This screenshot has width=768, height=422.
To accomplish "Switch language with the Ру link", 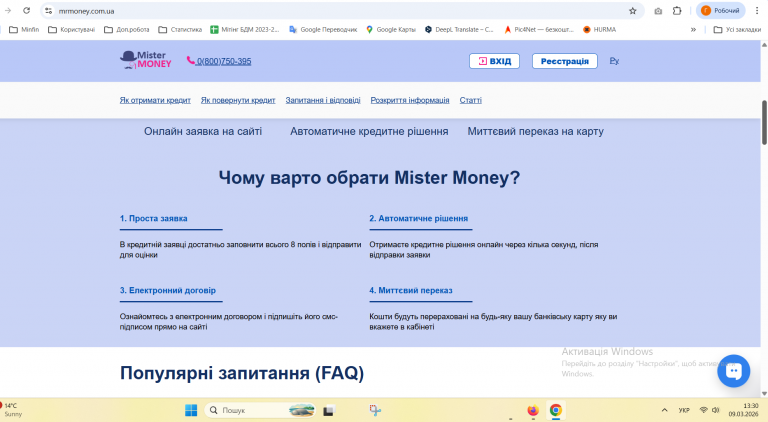I will [614, 61].
